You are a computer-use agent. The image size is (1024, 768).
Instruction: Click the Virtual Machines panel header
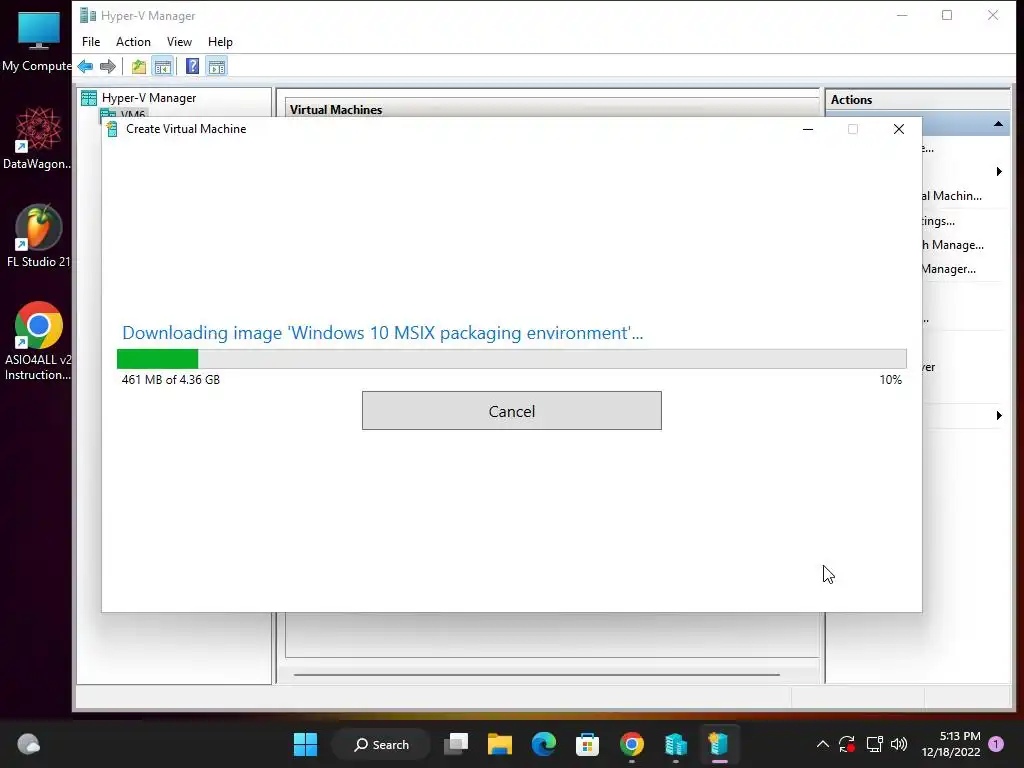336,110
